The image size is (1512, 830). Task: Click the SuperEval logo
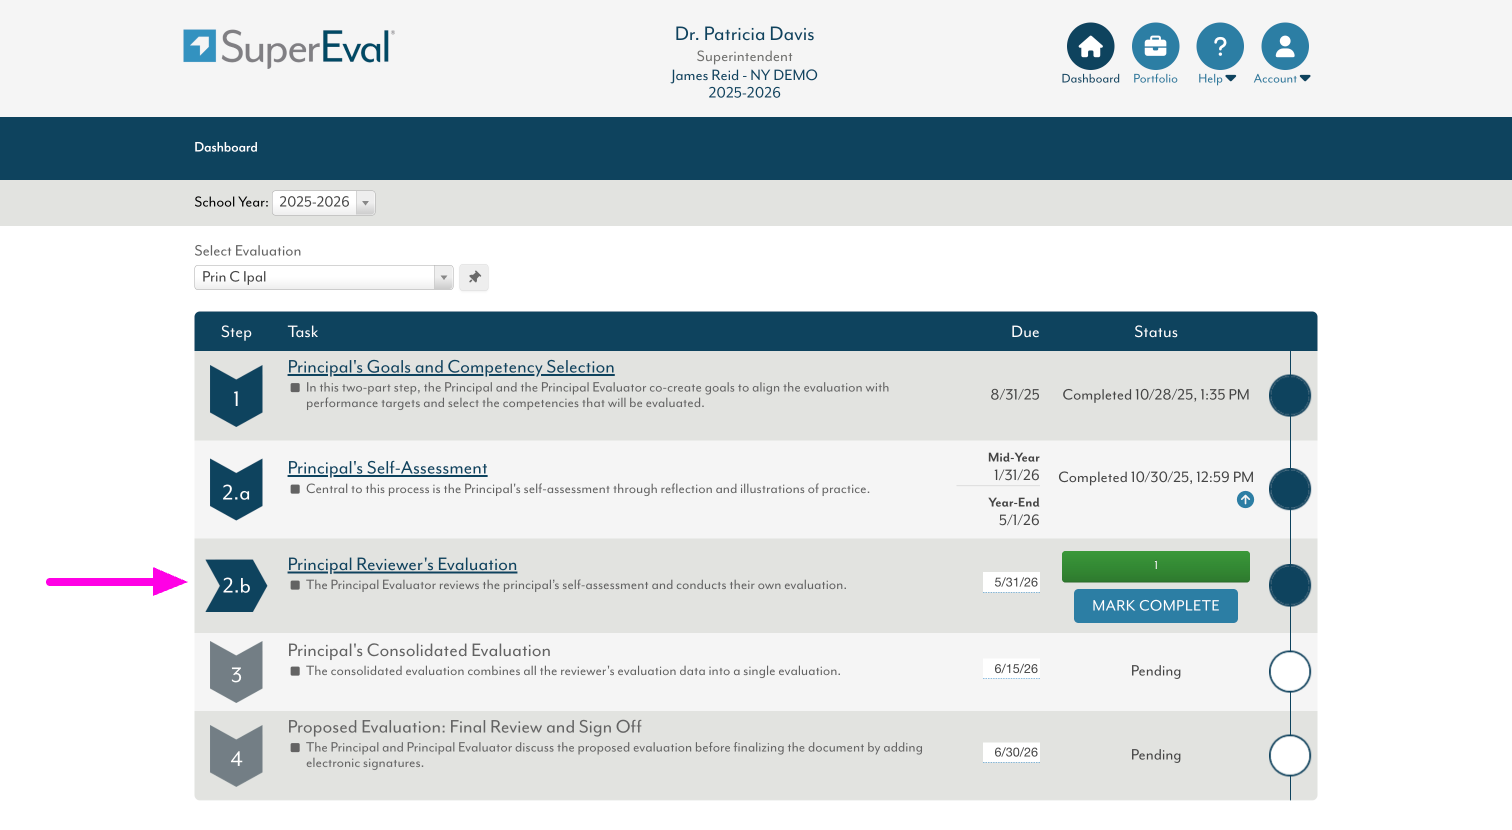coord(289,47)
